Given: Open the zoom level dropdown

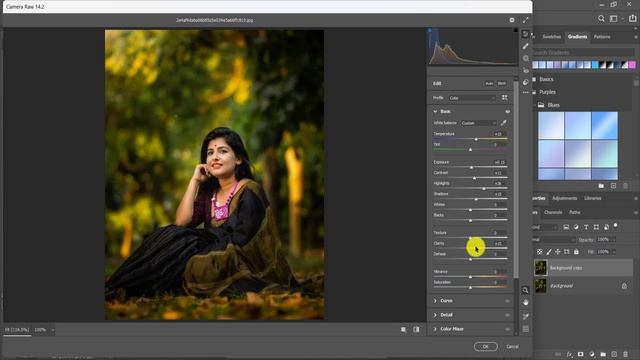Looking at the screenshot, I should pyautogui.click(x=52, y=330).
